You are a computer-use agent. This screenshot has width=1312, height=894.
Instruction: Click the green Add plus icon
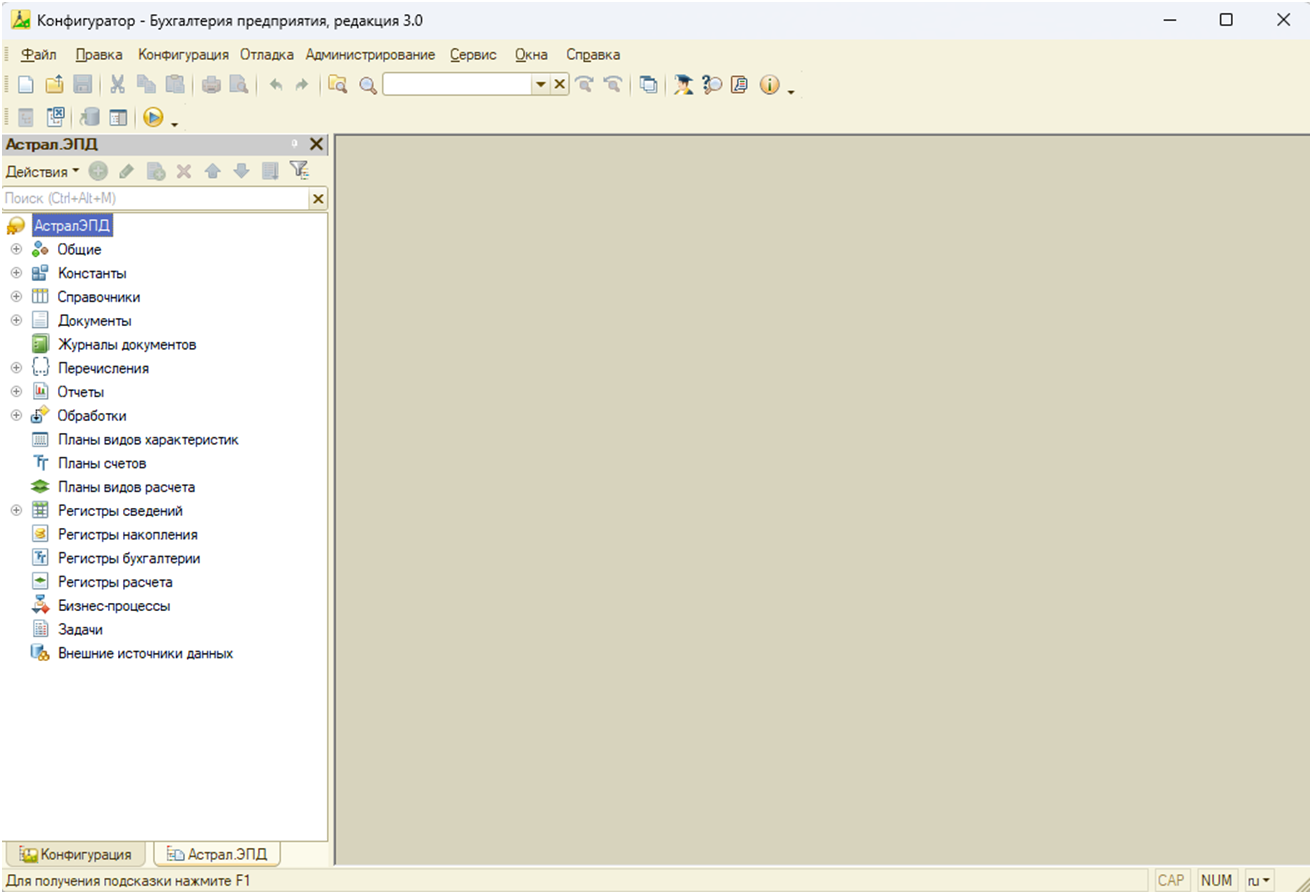click(98, 172)
